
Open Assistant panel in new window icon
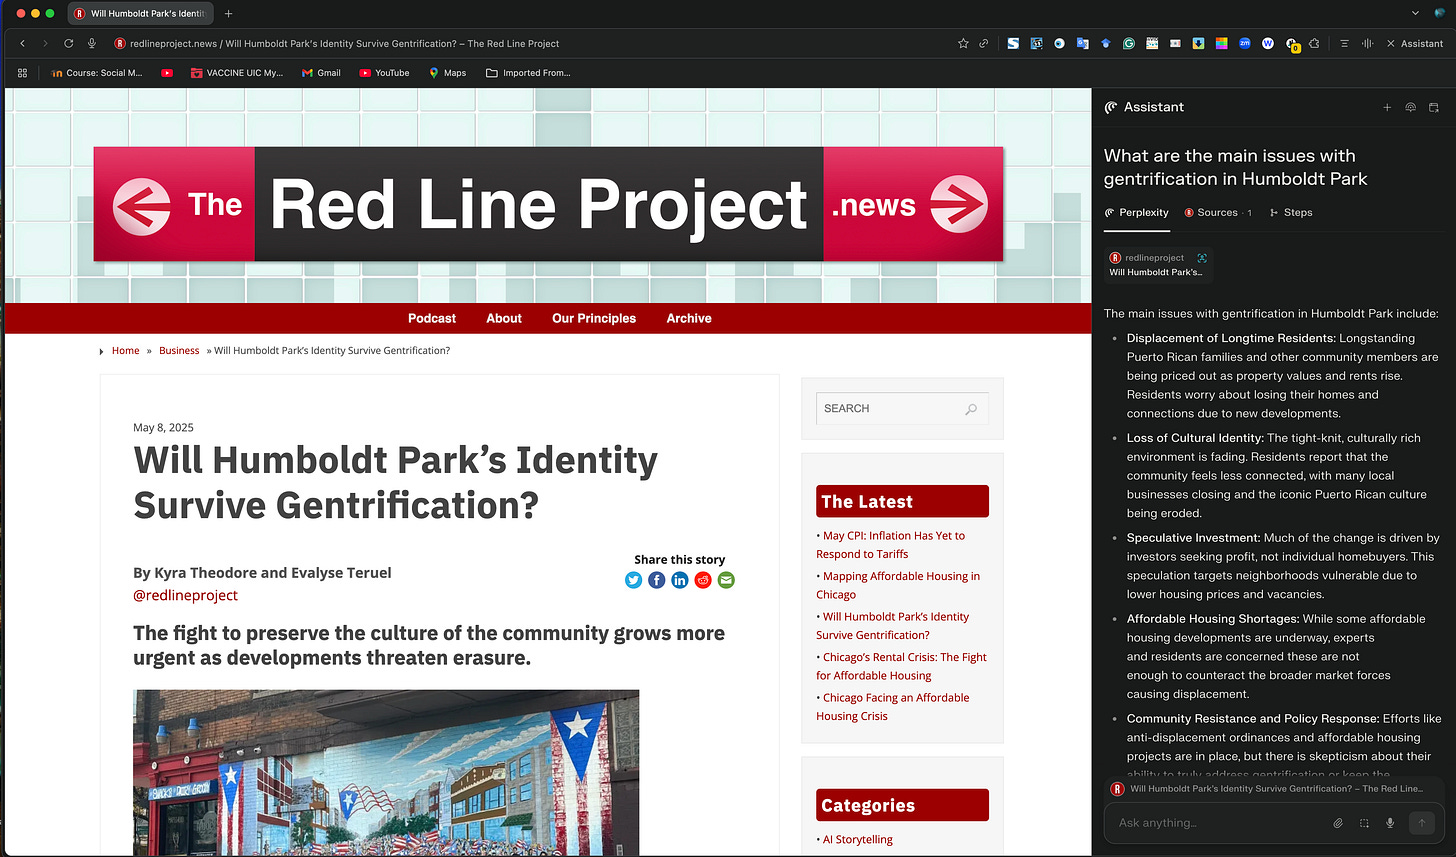point(1433,107)
